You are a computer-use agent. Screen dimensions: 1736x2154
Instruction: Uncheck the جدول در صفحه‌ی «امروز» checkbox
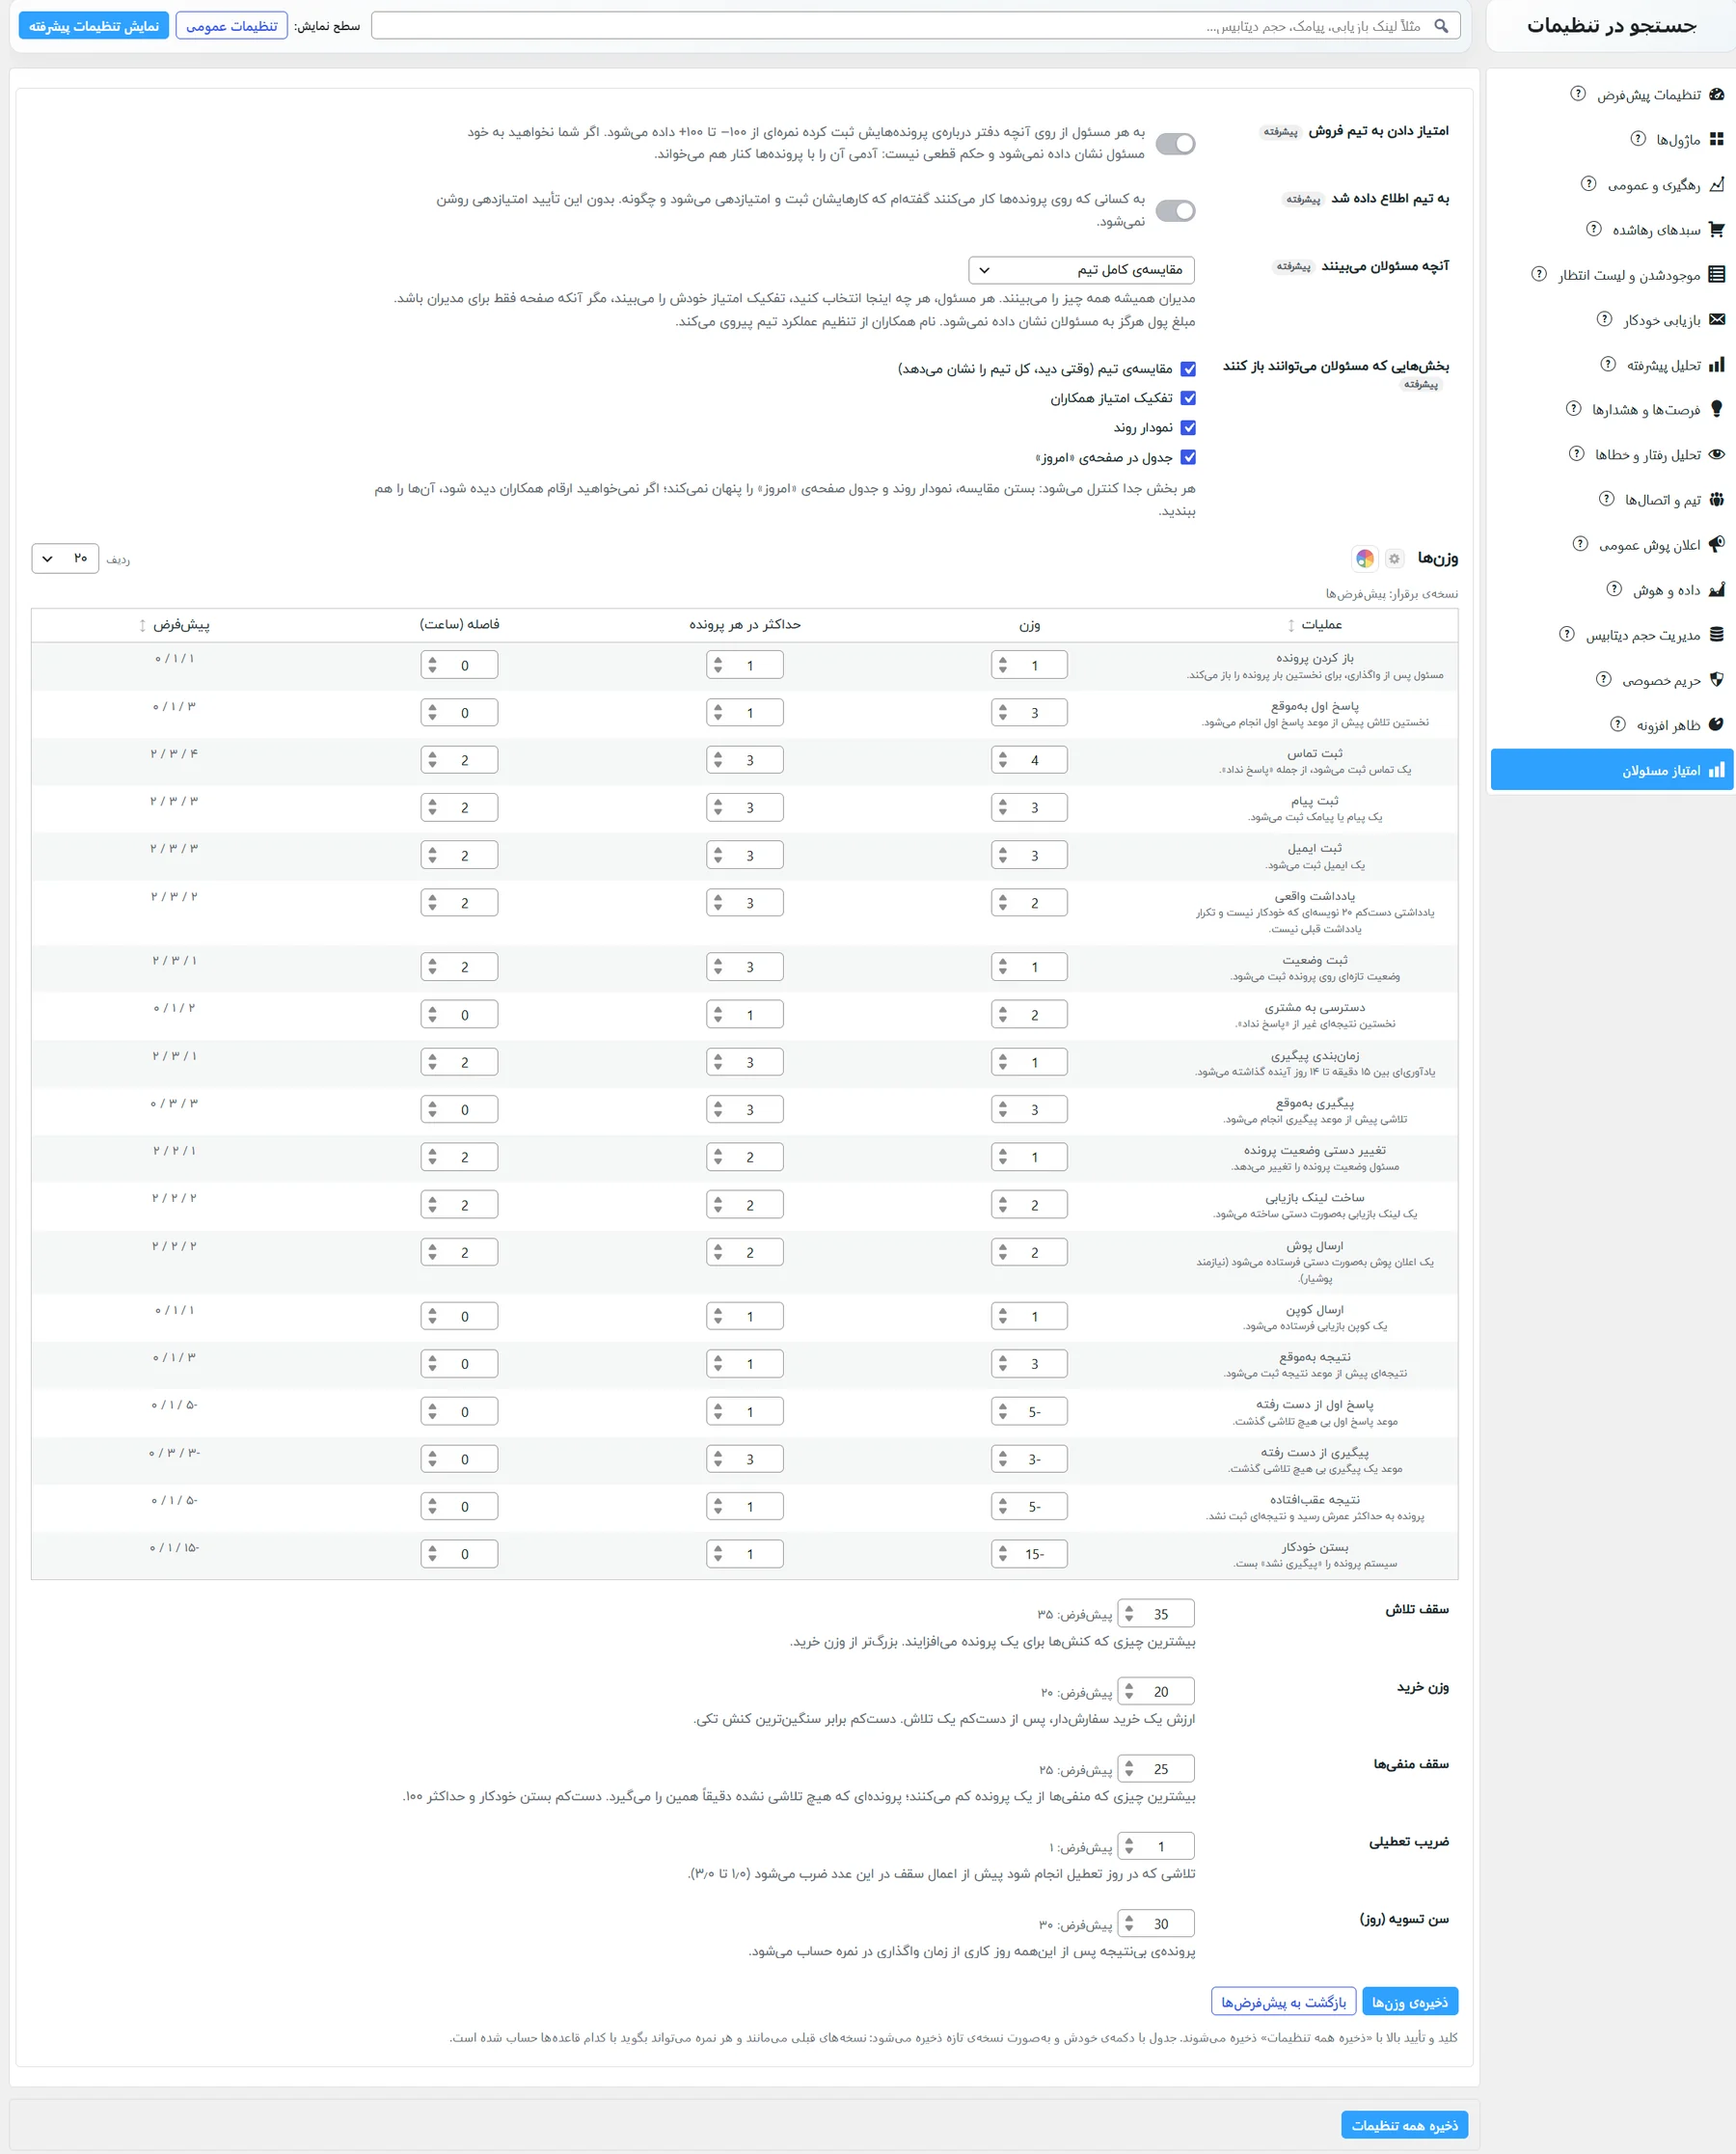(1188, 457)
